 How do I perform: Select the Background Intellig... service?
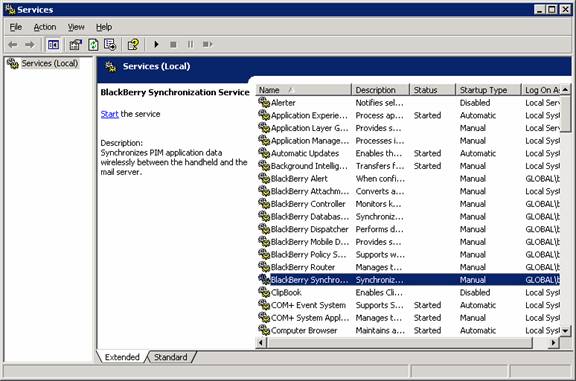click(408, 166)
